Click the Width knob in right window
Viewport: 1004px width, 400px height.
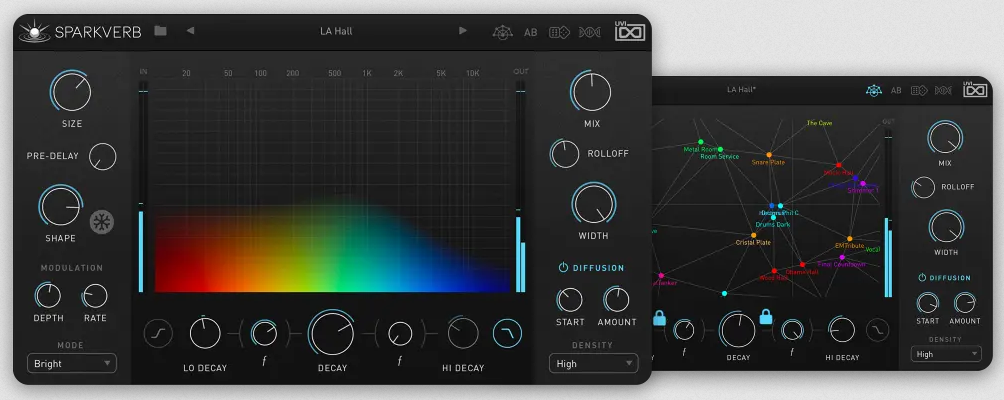pos(946,227)
